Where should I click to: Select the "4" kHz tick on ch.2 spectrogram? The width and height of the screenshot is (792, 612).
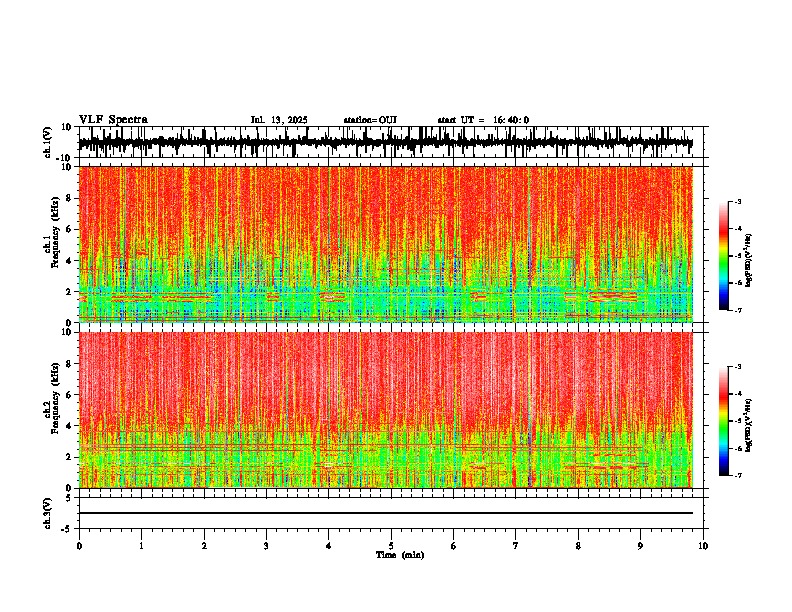coord(70,426)
